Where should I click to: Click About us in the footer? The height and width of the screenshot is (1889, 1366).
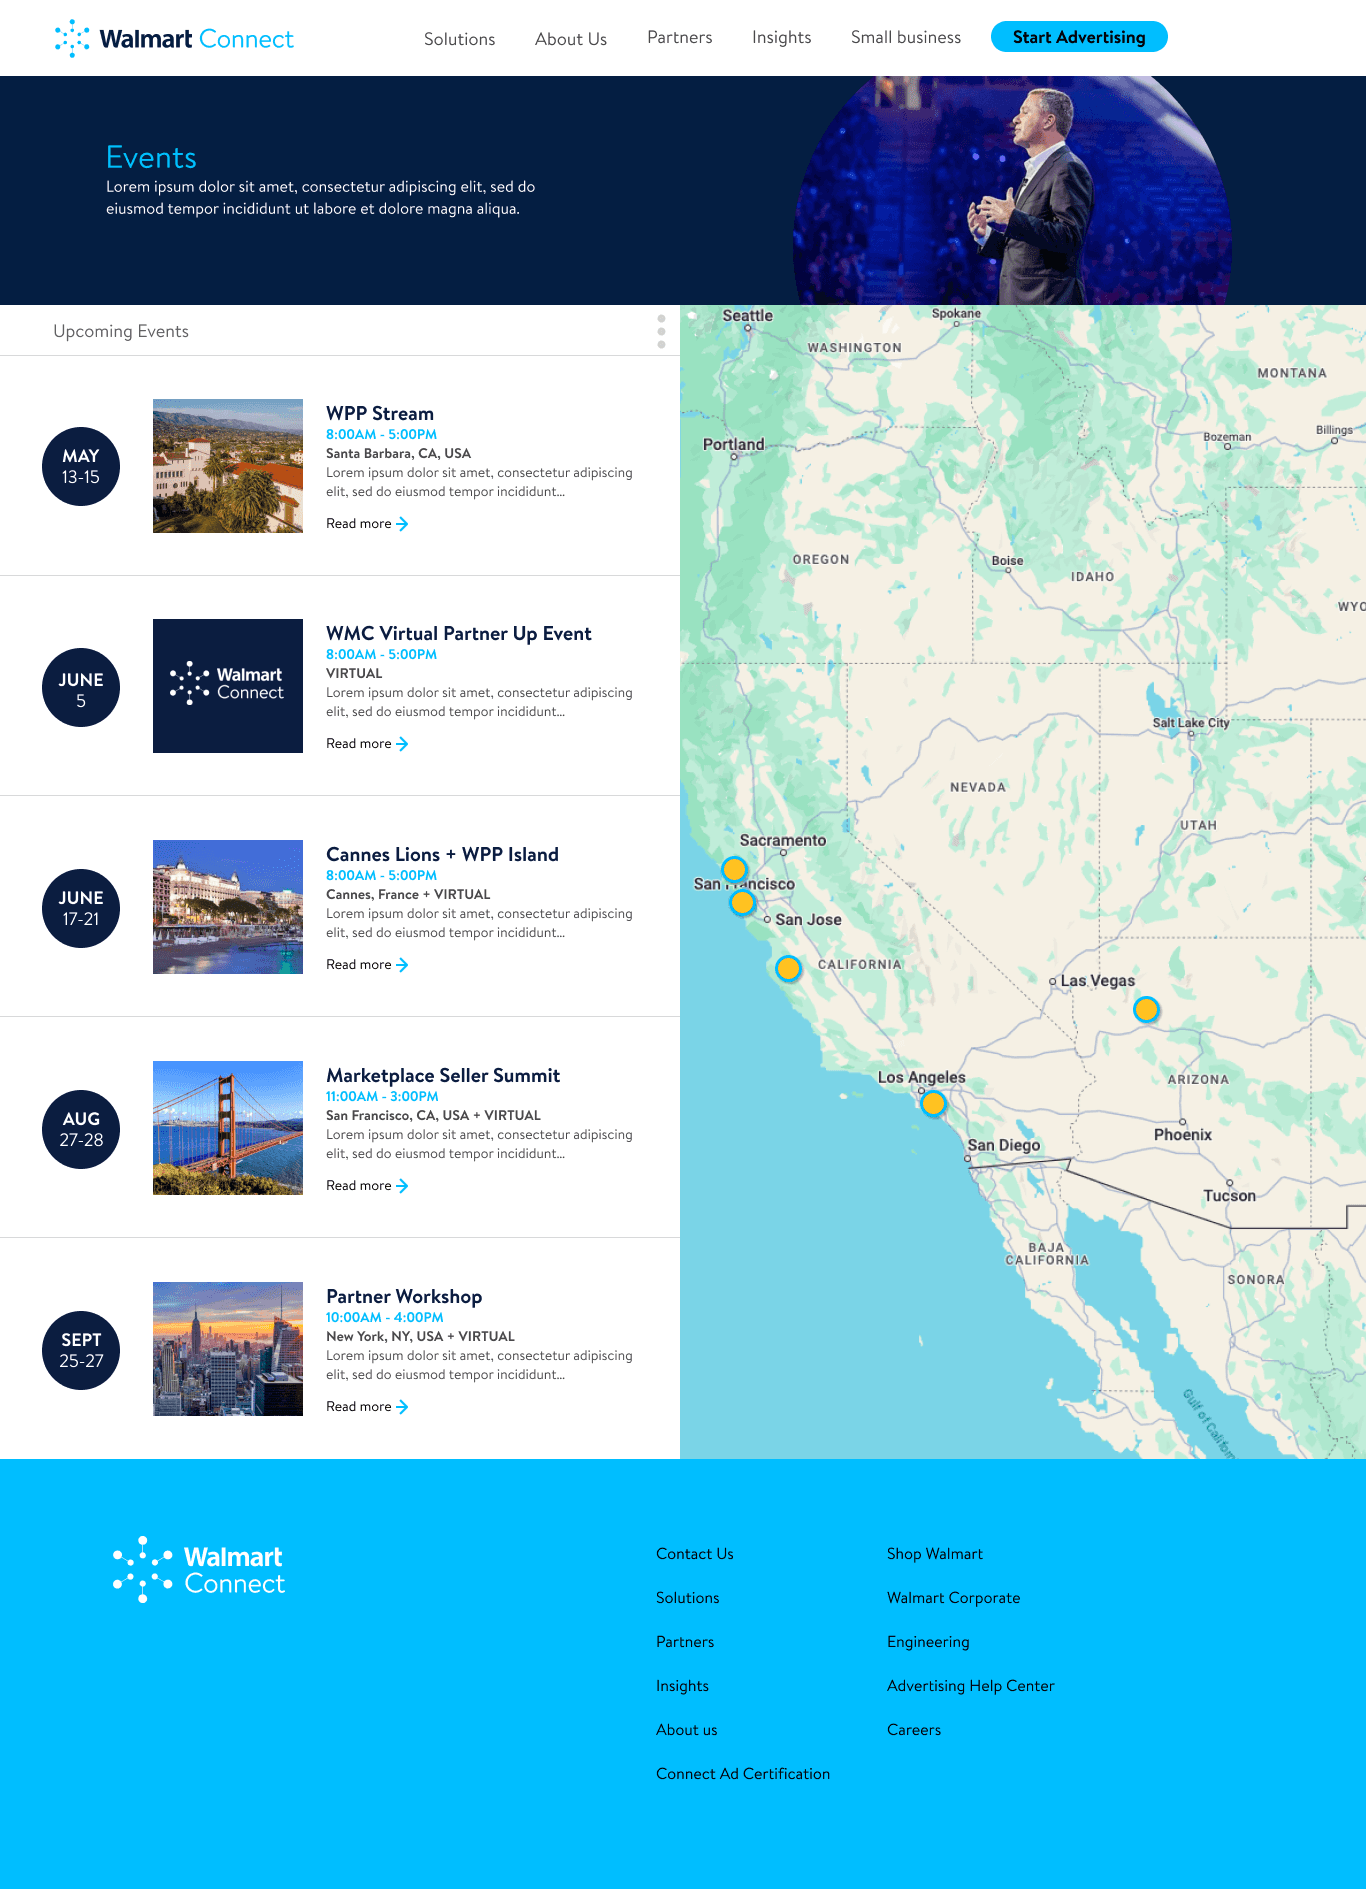point(687,1730)
